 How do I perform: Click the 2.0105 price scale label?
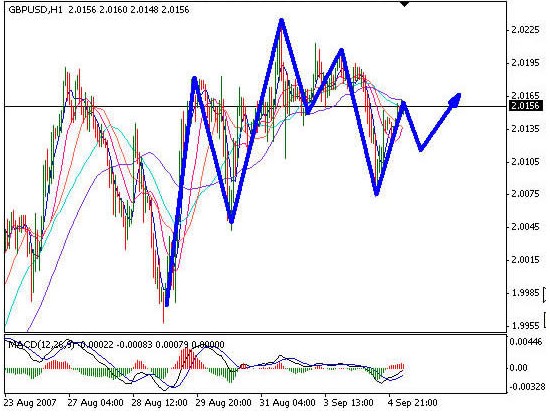coord(525,162)
